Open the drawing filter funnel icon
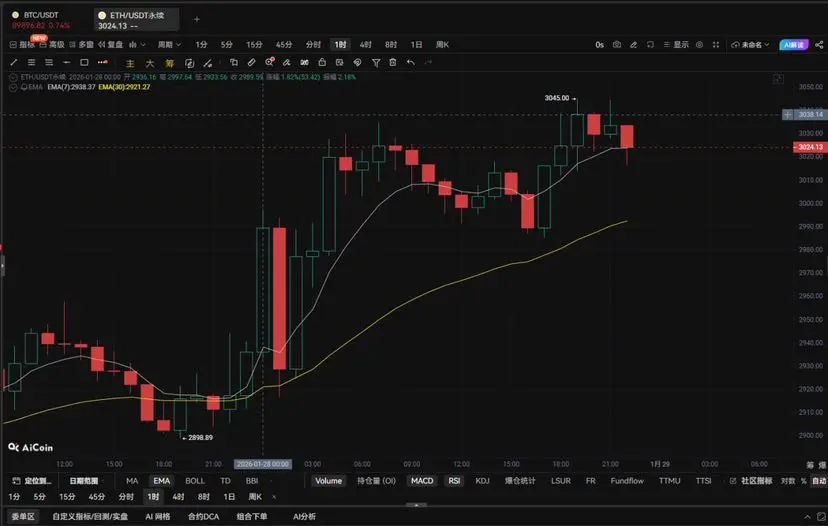This screenshot has width=828, height=526. (x=376, y=63)
